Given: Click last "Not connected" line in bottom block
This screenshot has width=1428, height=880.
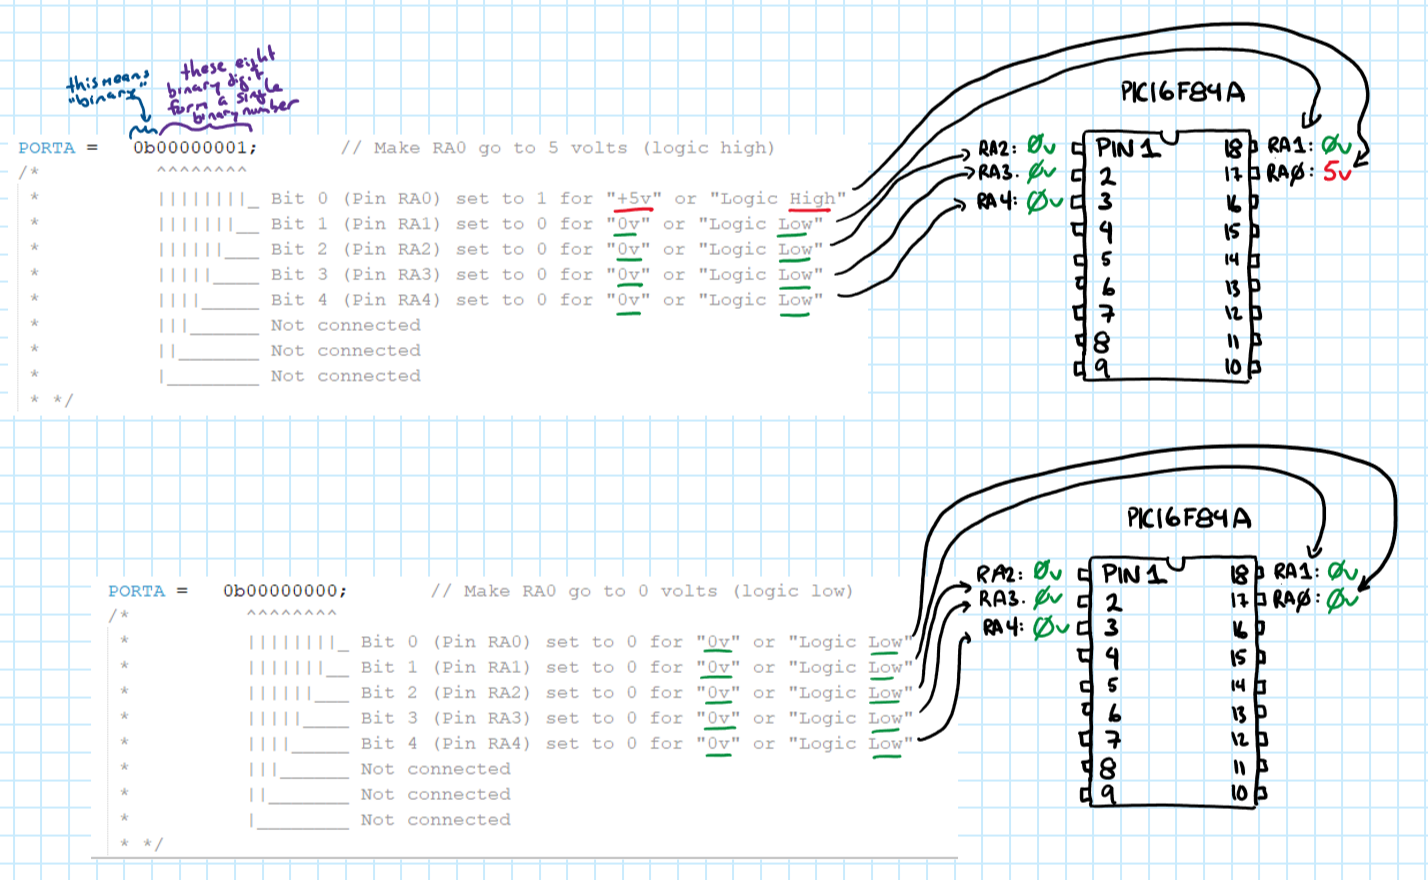Looking at the screenshot, I should pos(435,819).
